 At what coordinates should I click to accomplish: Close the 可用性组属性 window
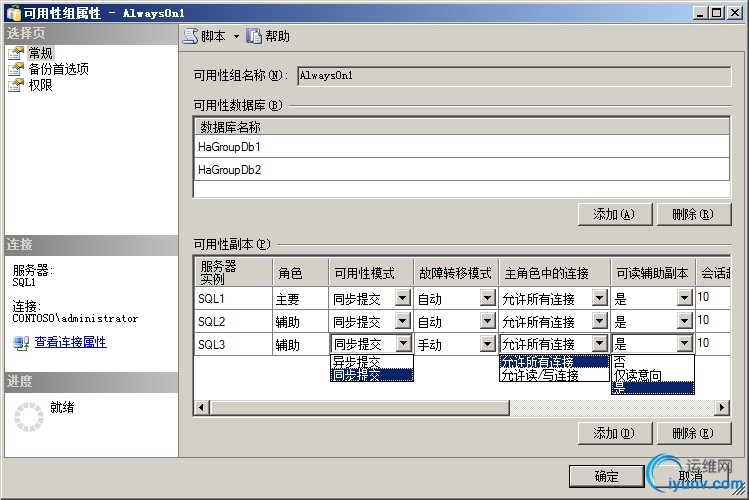click(735, 13)
